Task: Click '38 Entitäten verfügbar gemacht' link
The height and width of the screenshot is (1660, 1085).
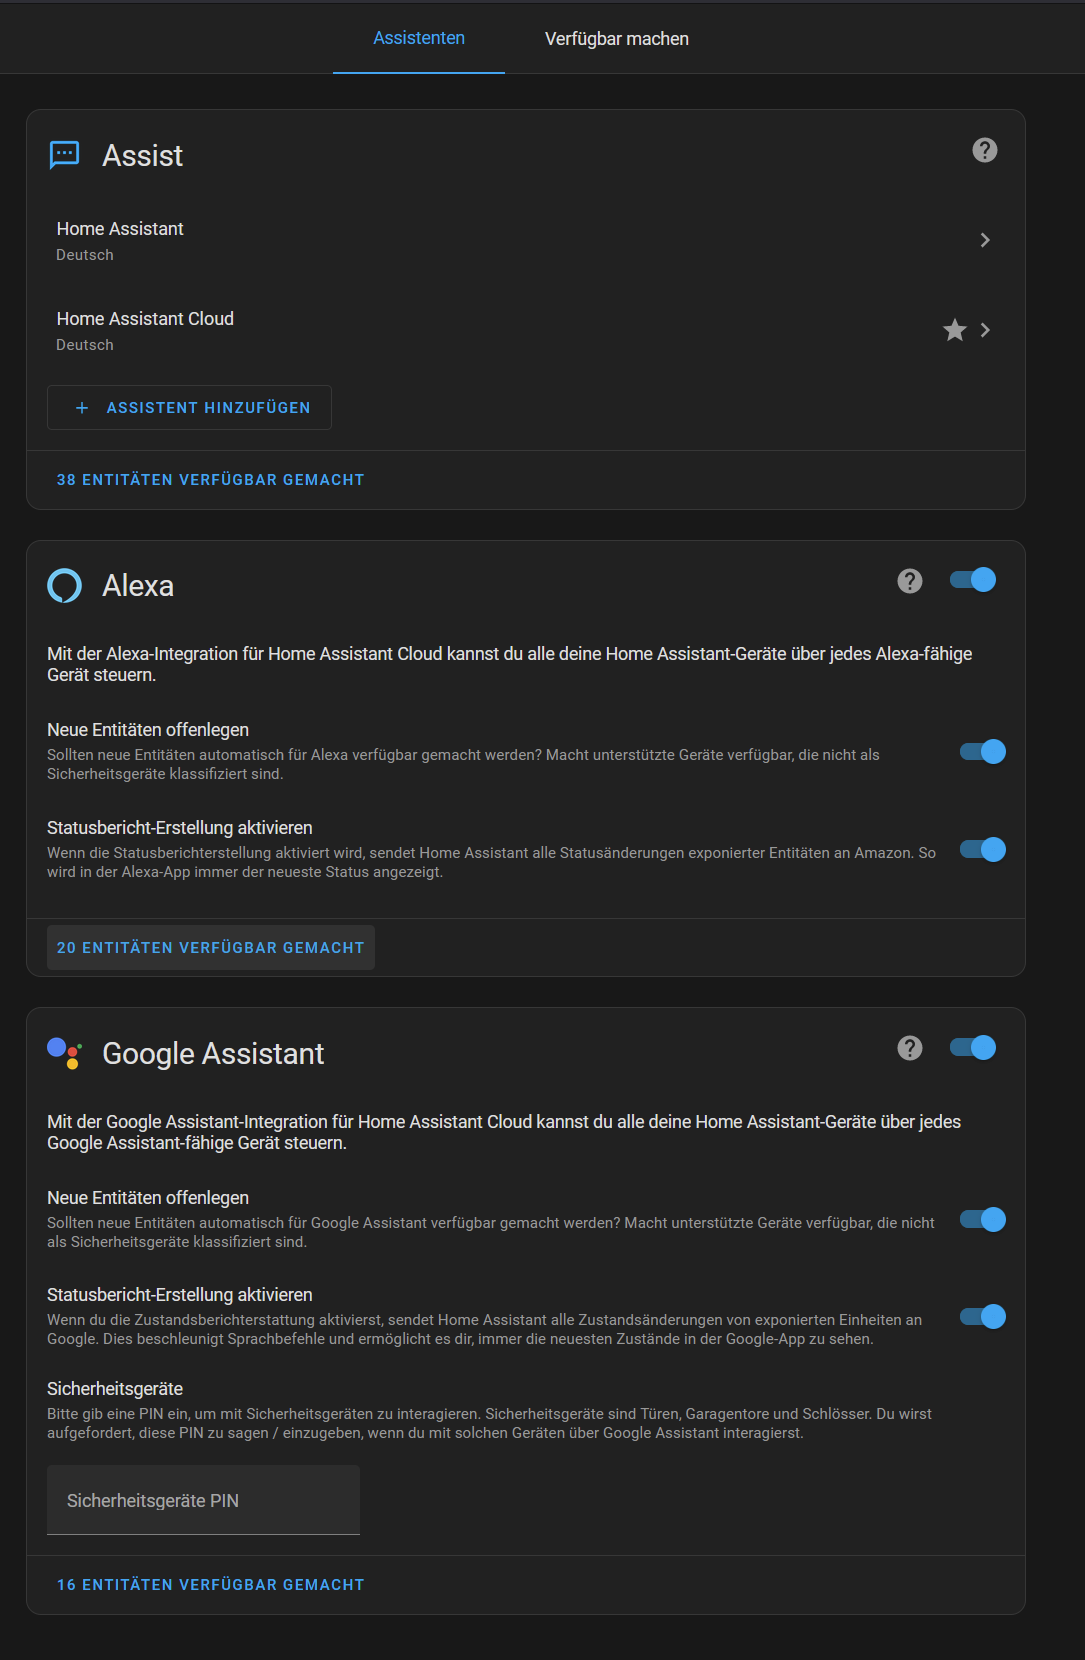Action: 210,480
